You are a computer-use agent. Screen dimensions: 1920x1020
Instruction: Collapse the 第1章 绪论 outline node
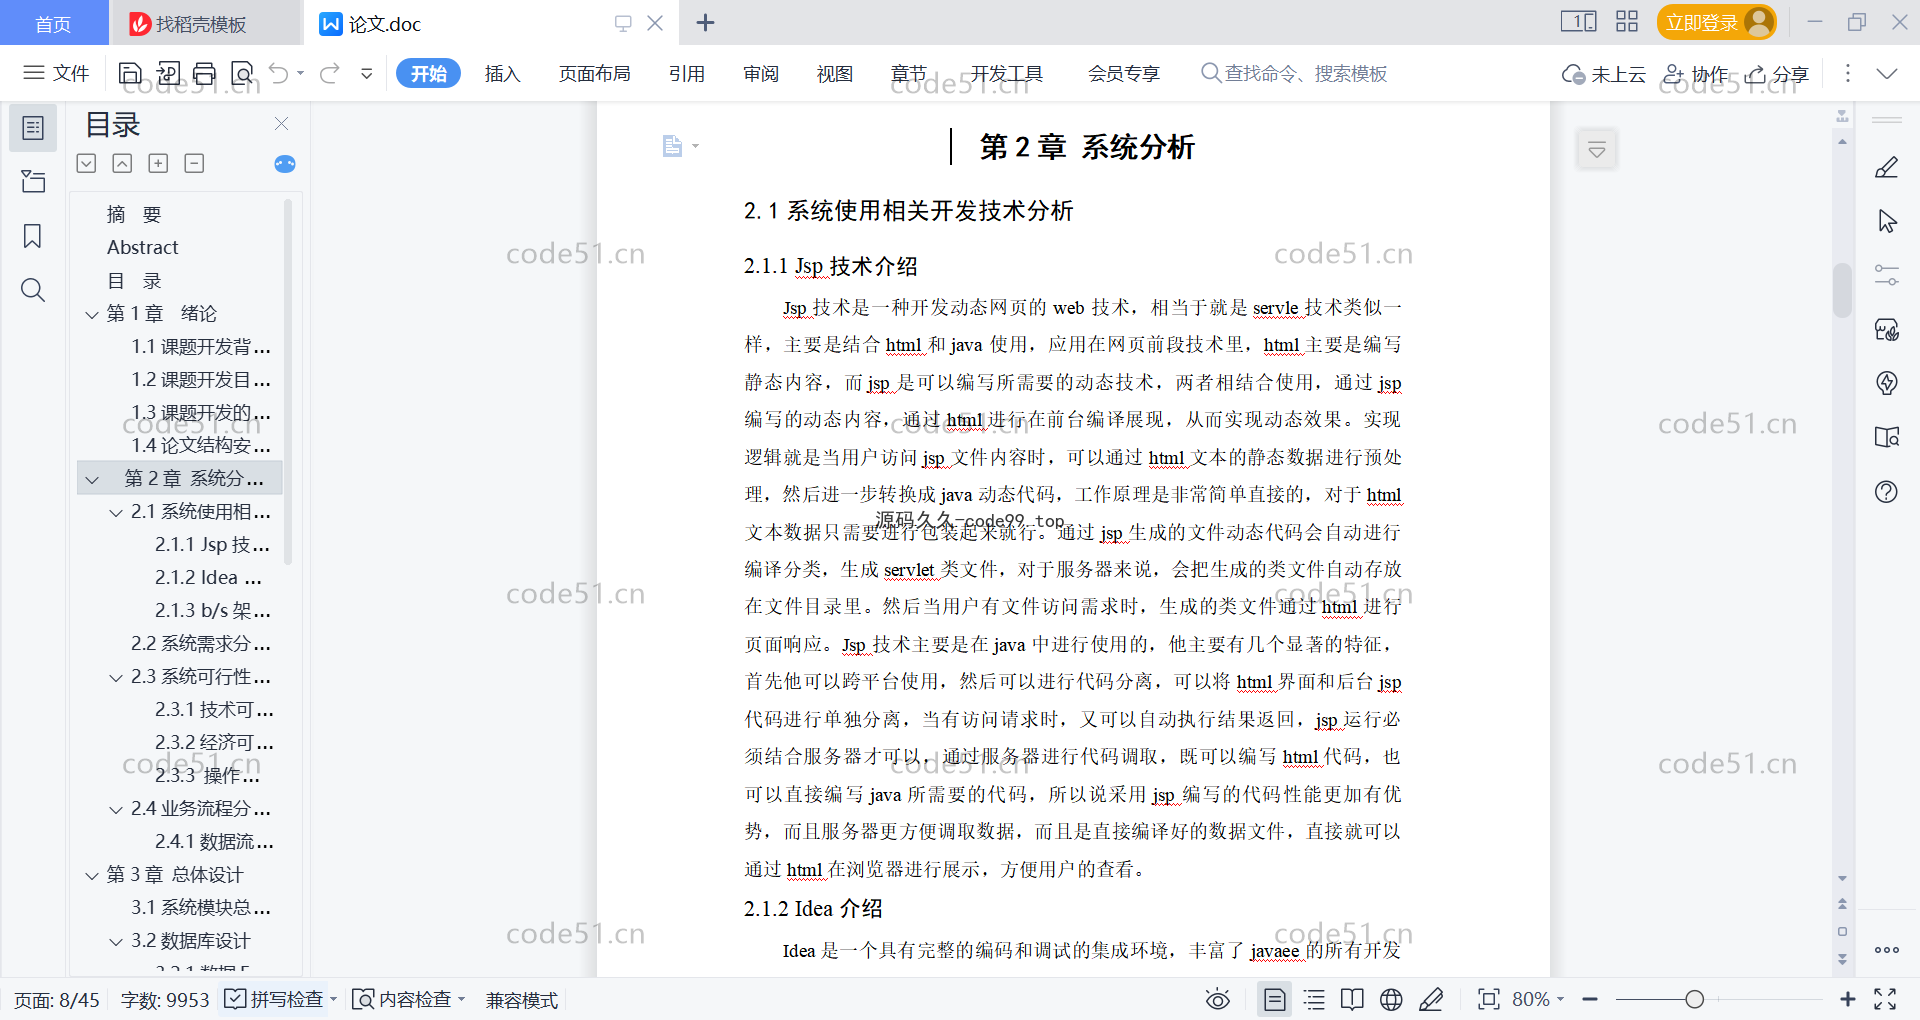pos(92,315)
